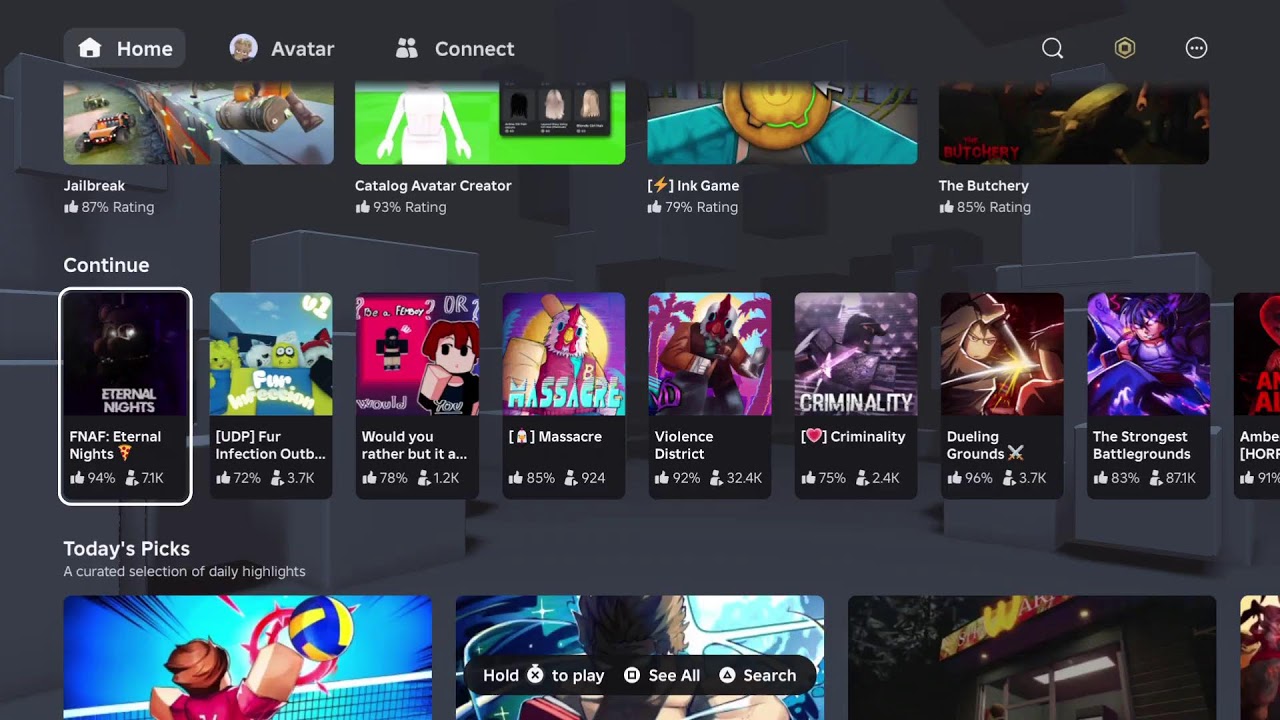Click thumbs-up icon on Fur Infection card
The height and width of the screenshot is (720, 1280).
click(223, 478)
